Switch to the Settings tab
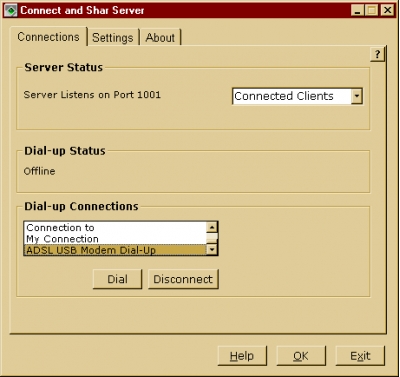This screenshot has width=400, height=377. click(x=113, y=38)
